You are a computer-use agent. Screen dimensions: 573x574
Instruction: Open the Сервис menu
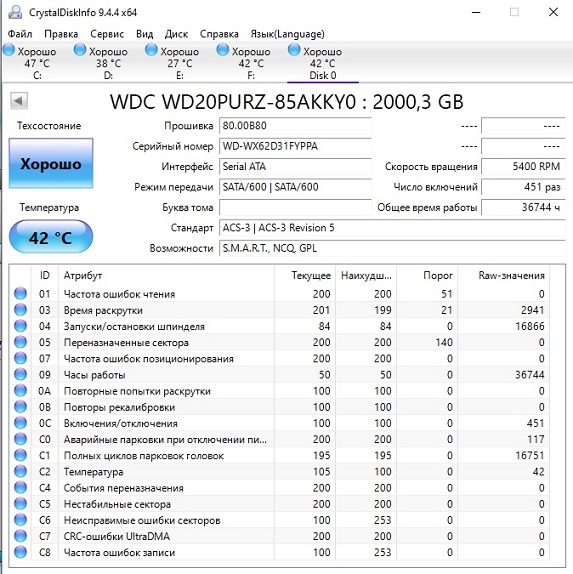[x=107, y=34]
